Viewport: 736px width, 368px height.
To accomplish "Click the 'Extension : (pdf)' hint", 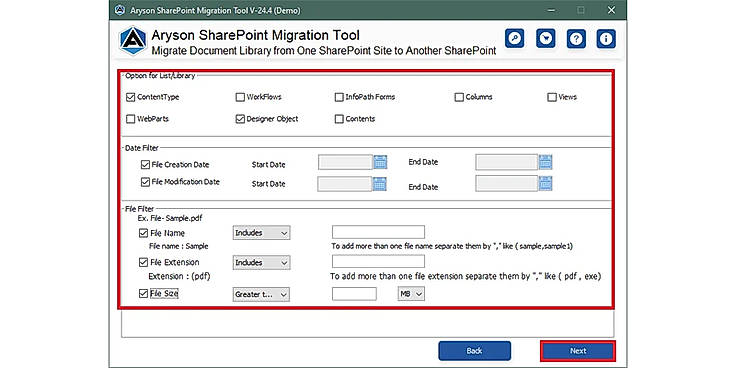I will 179,276.
